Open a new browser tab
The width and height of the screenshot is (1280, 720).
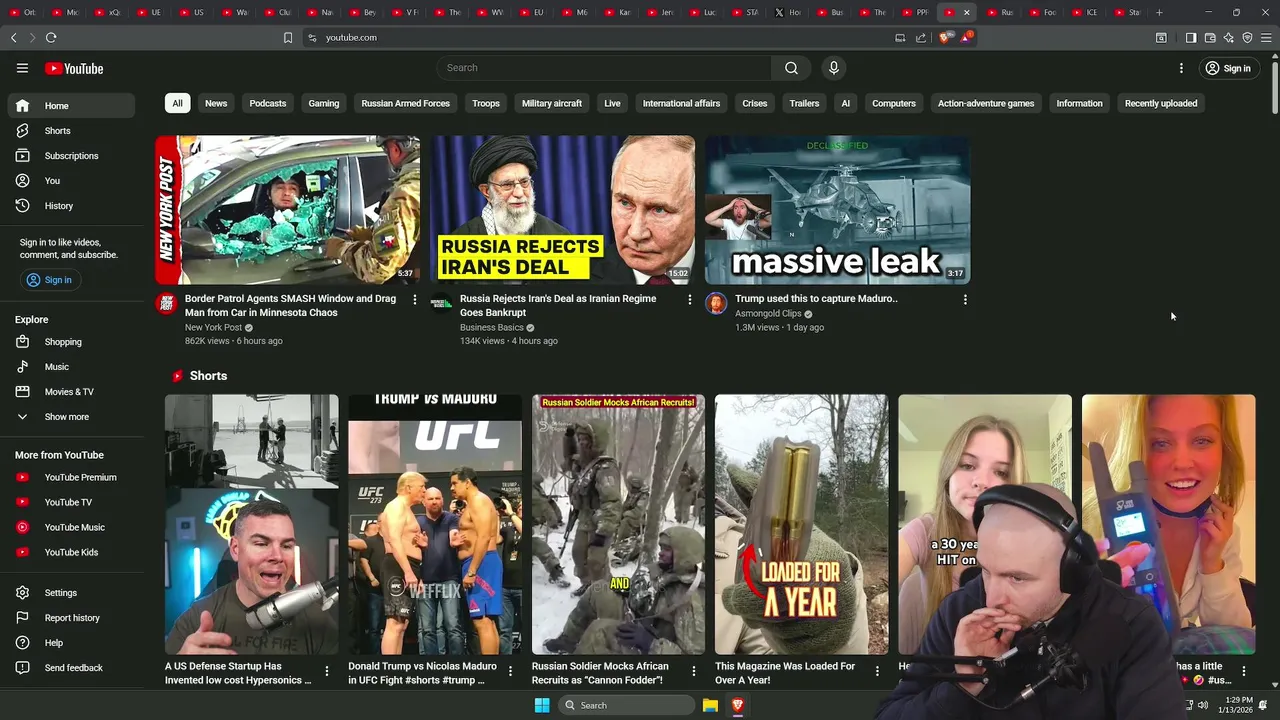coord(1160,12)
